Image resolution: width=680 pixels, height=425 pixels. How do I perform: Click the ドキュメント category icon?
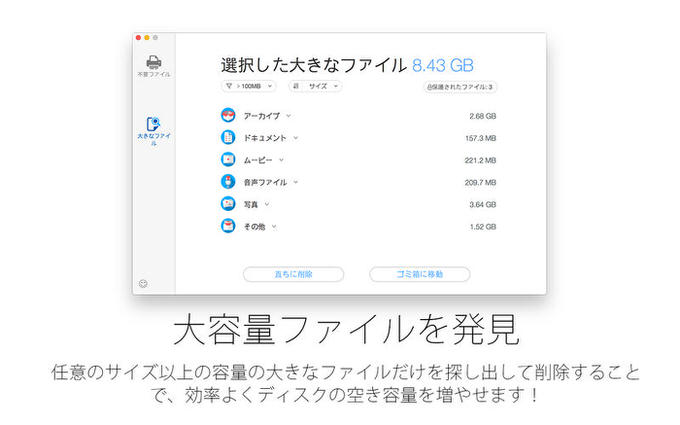[227, 137]
